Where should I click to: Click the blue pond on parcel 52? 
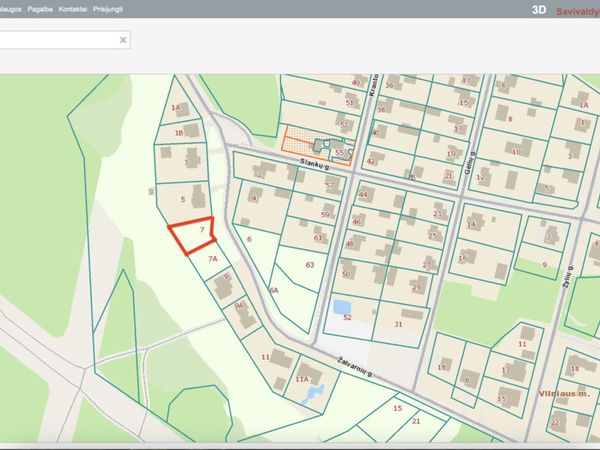click(x=342, y=307)
